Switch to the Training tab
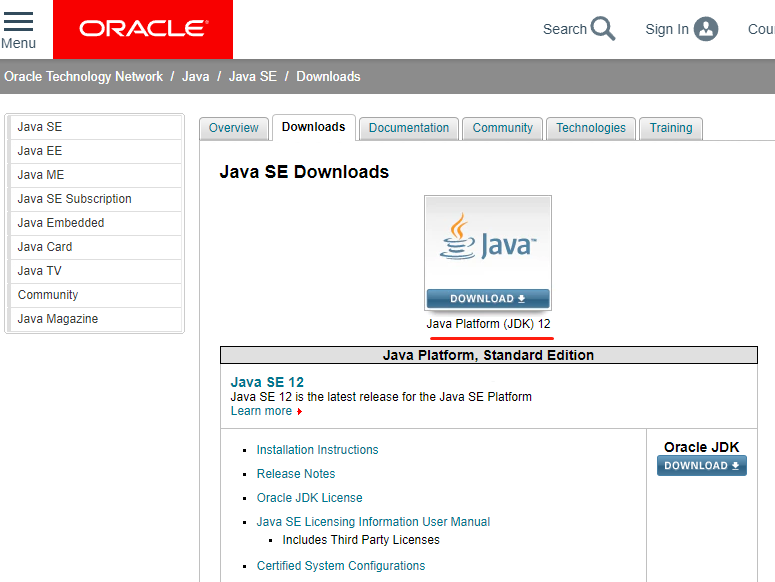The width and height of the screenshot is (775, 582). 671,128
